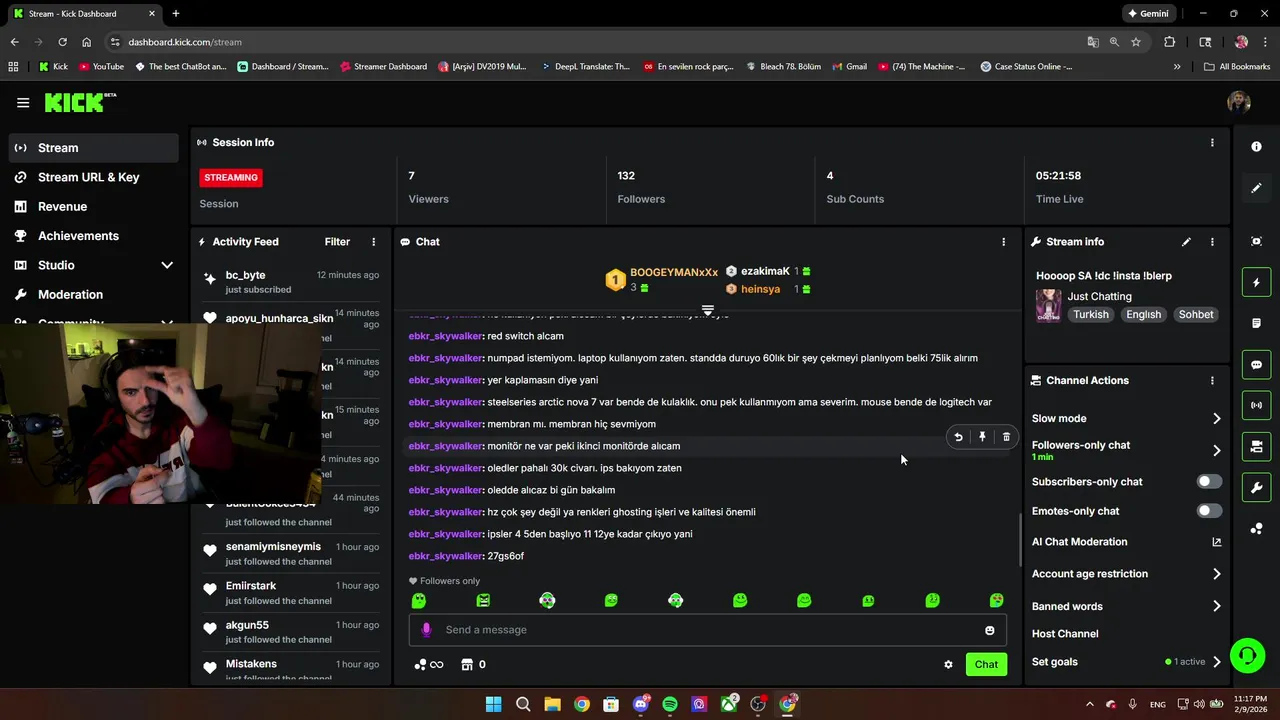Open Spotify from the taskbar

tap(670, 704)
